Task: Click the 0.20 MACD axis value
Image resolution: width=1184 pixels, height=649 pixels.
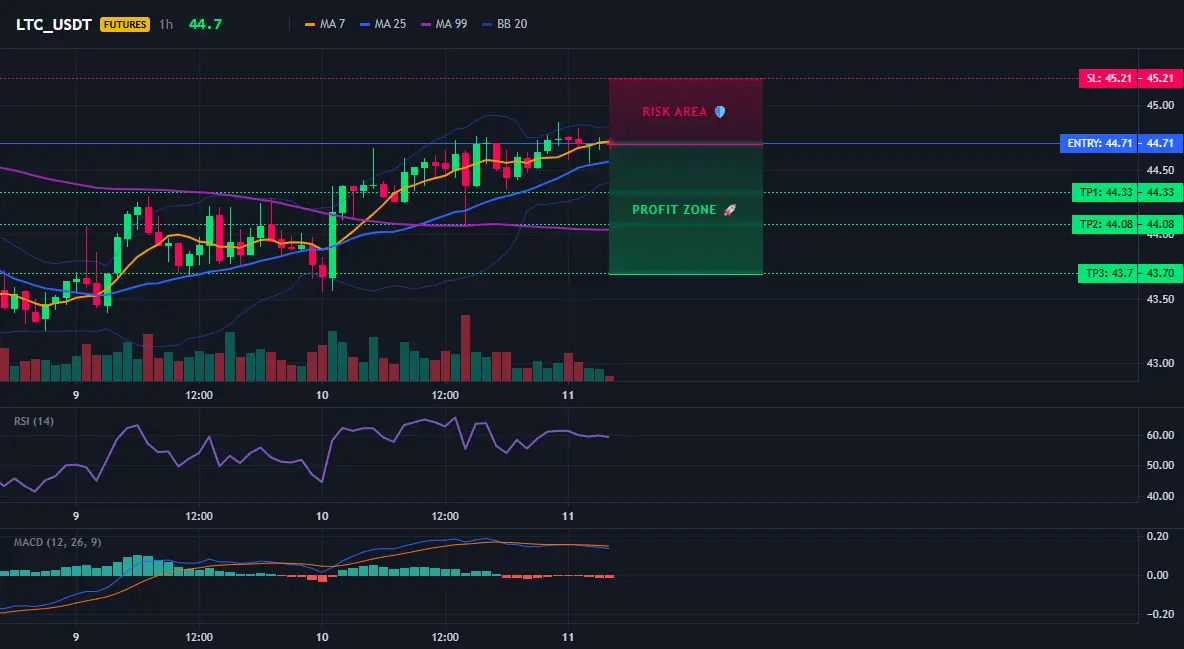Action: (1158, 536)
